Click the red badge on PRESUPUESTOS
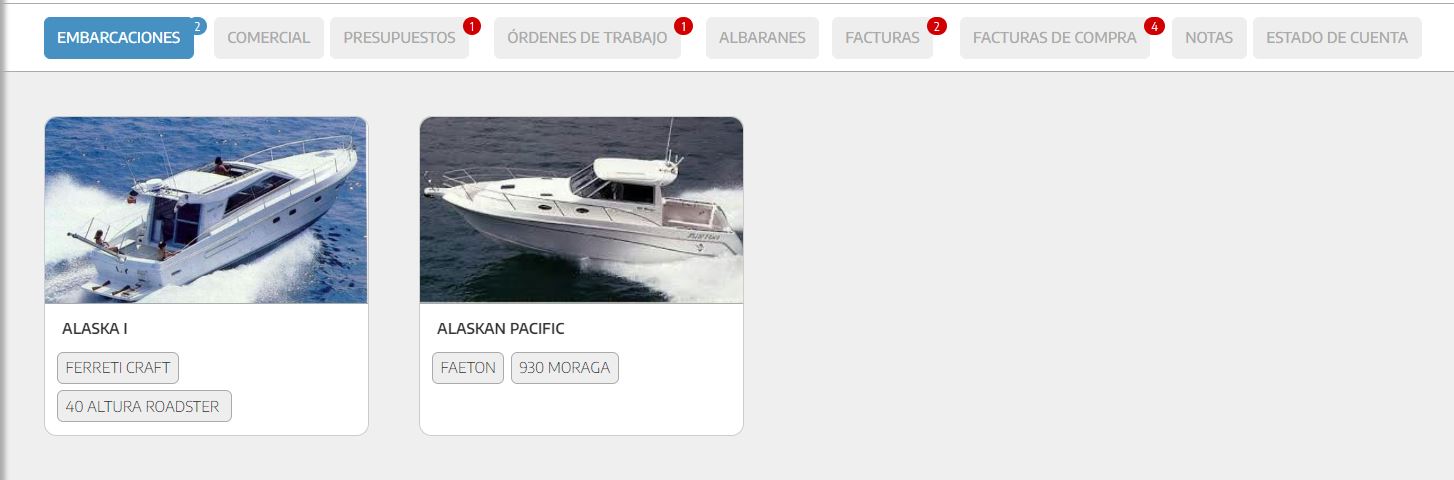This screenshot has width=1454, height=480. point(472,26)
